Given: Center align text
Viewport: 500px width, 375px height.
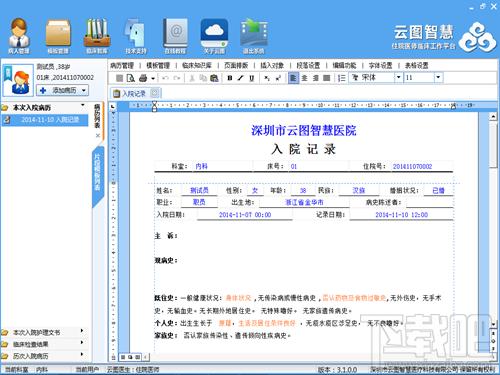Looking at the screenshot, I should pos(304,78).
